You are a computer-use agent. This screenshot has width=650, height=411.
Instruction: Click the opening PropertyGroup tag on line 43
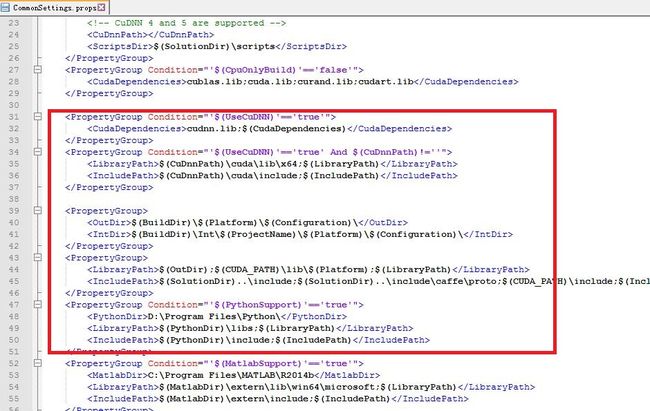point(106,258)
